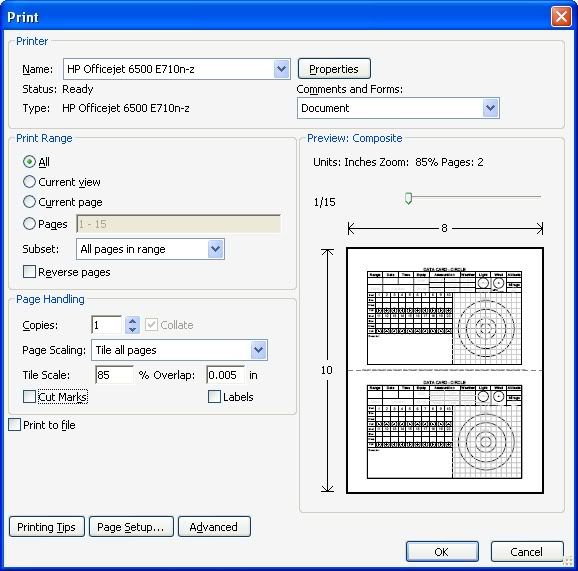Viewport: 578px width, 571px height.
Task: Open Printing Tips
Action: click(x=46, y=527)
